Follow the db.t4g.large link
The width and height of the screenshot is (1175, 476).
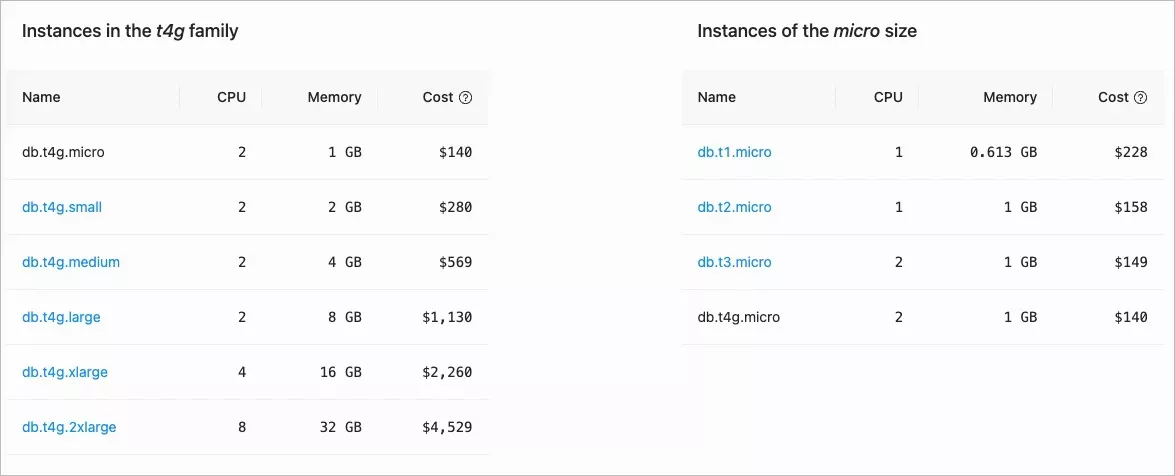pyautogui.click(x=61, y=318)
